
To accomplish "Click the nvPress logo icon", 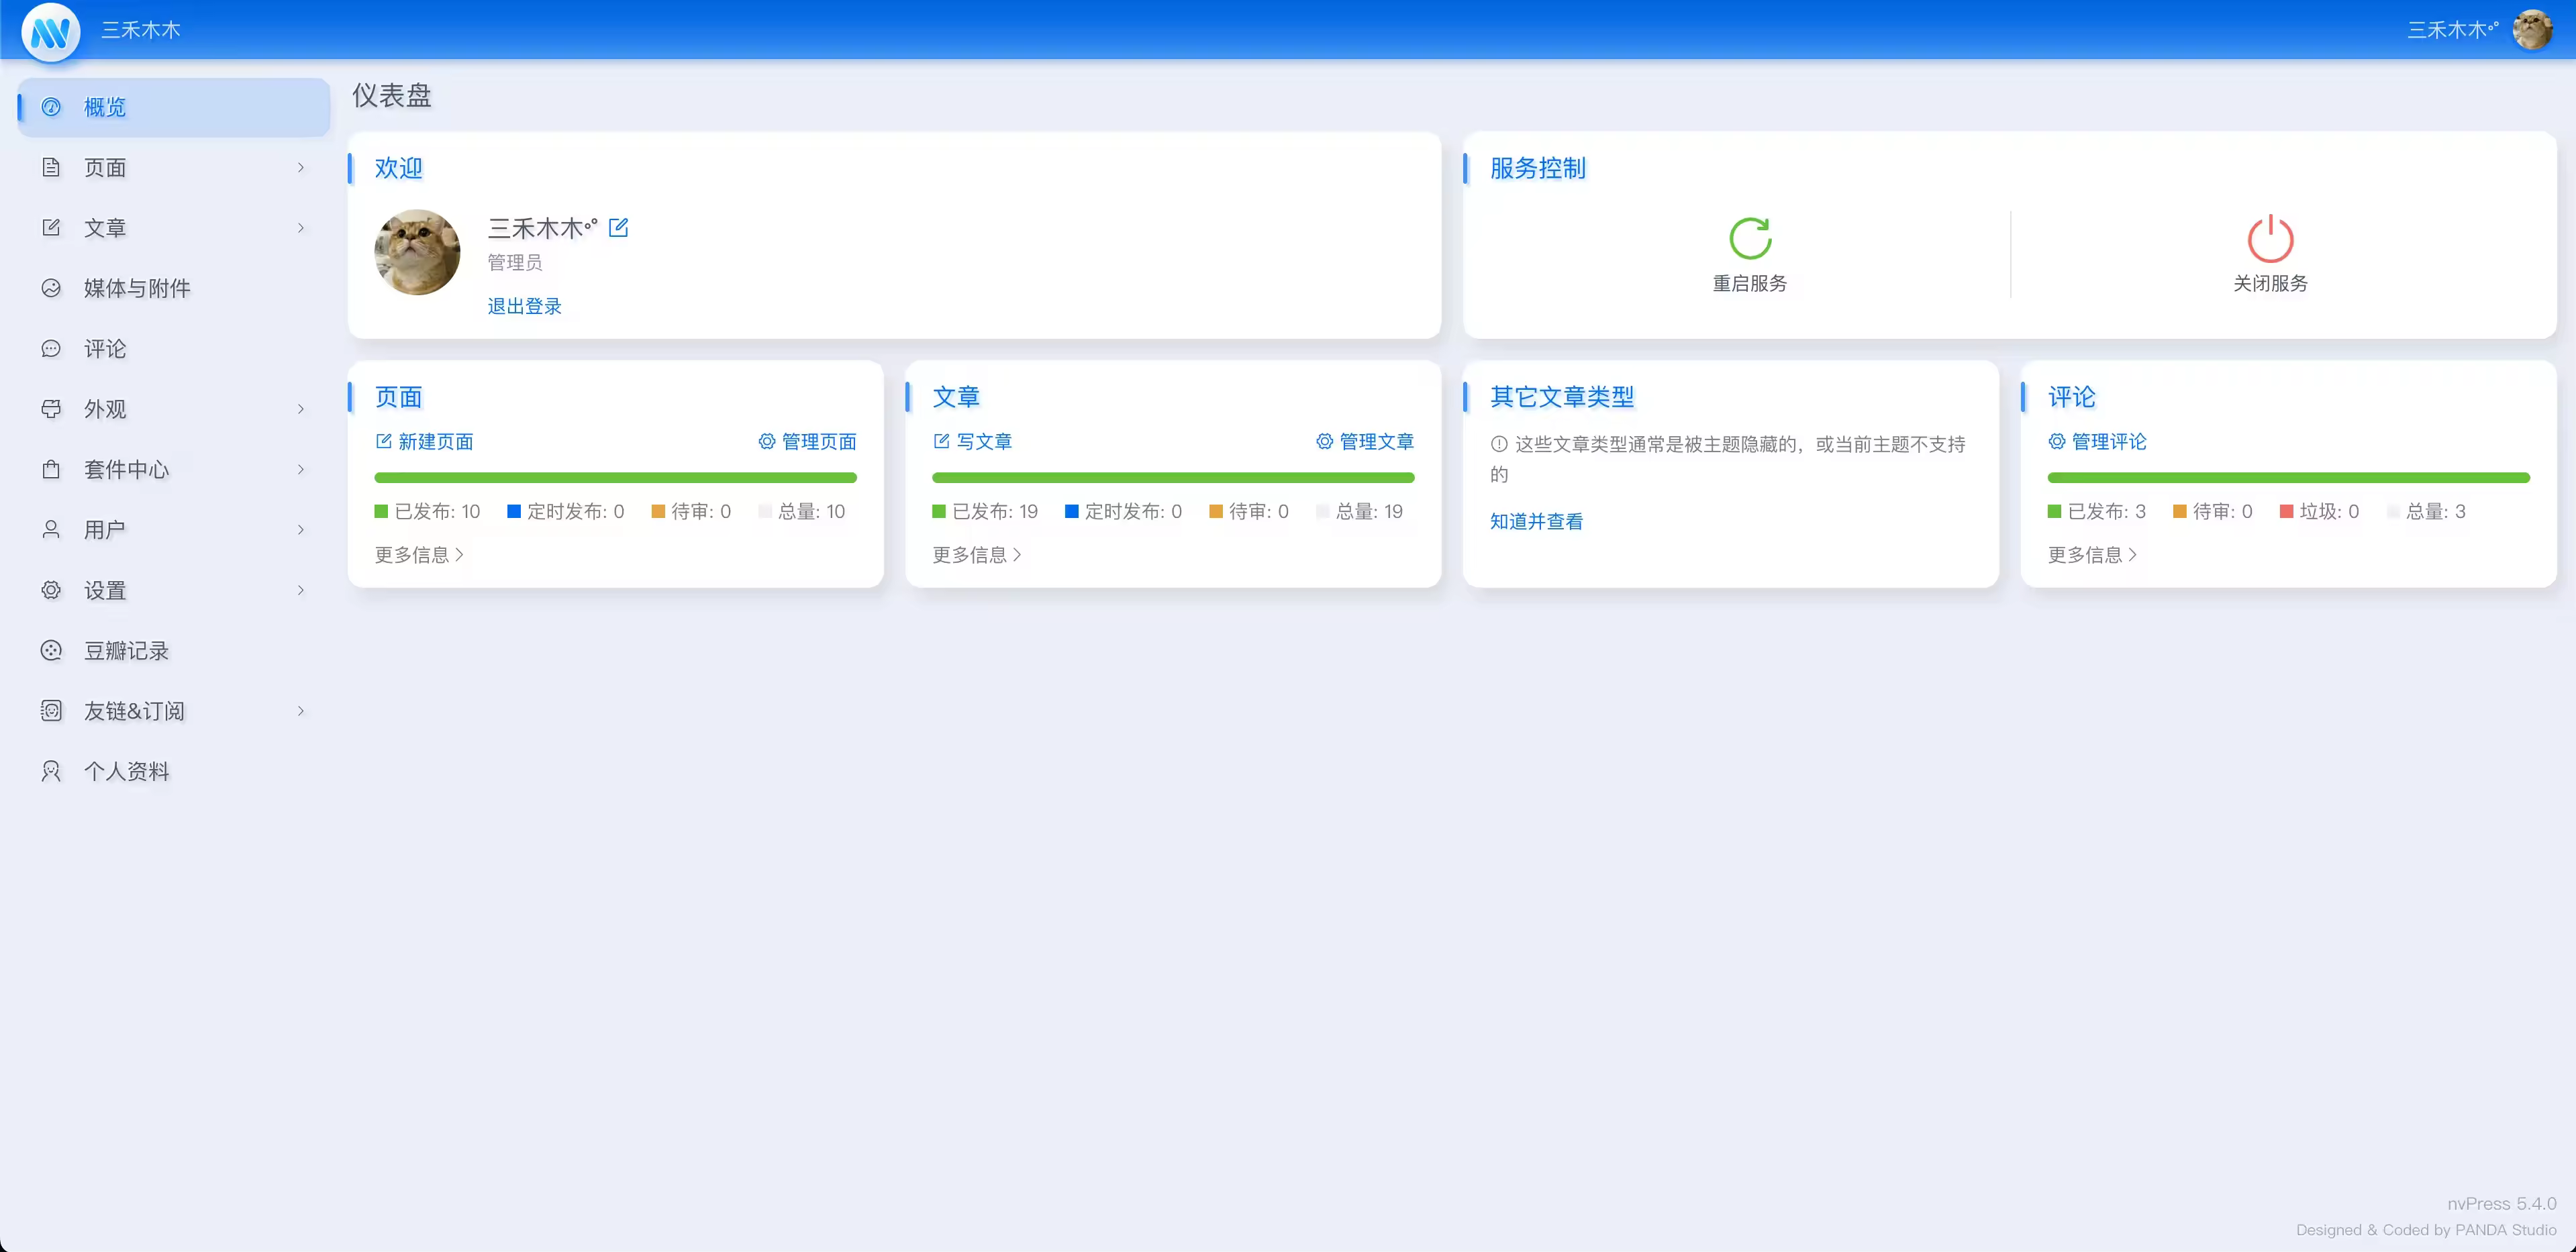I will (50, 32).
